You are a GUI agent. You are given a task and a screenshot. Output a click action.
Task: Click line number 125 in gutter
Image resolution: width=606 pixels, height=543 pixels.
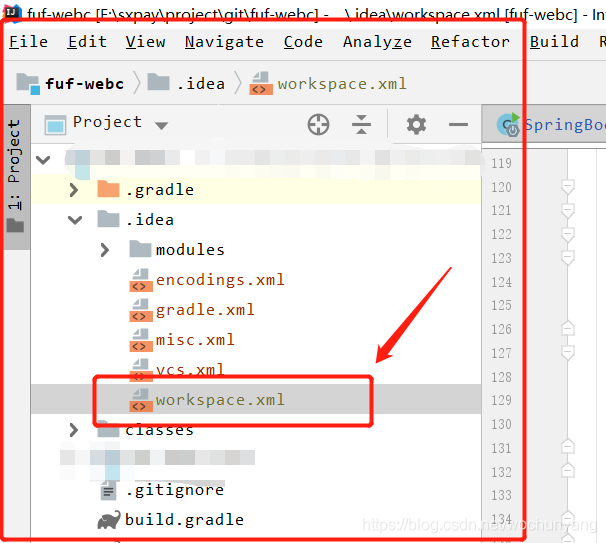(501, 305)
